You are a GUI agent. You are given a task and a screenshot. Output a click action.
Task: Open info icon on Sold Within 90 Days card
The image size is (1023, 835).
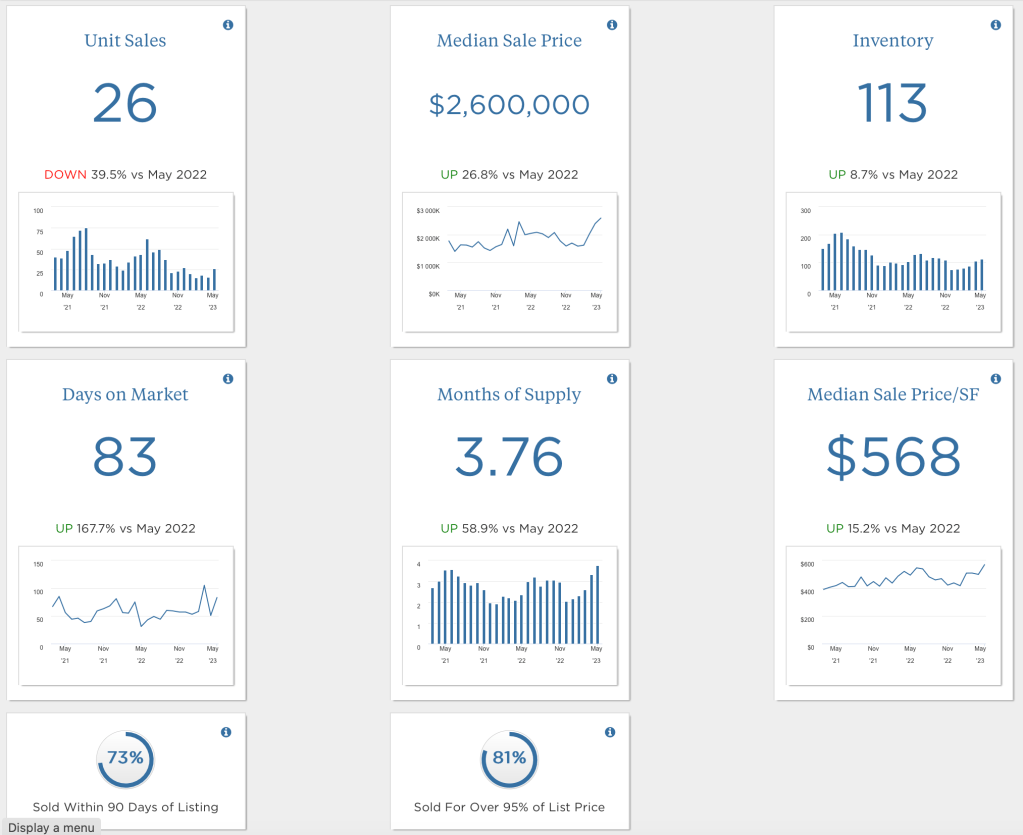[226, 733]
